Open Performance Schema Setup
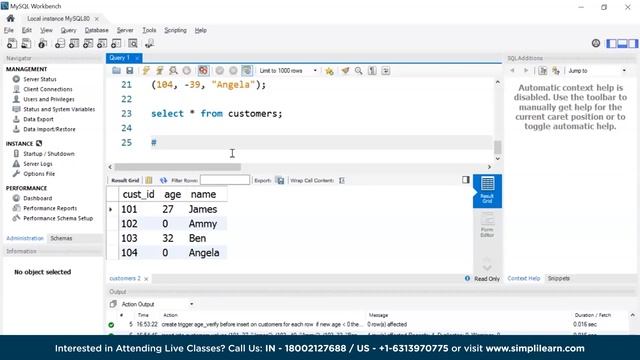The width and height of the screenshot is (640, 360). [58, 218]
